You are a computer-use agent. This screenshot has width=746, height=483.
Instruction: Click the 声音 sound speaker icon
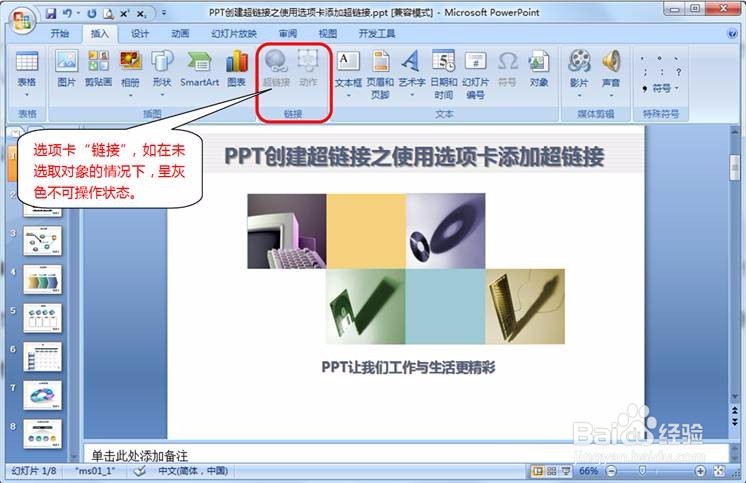(611, 62)
